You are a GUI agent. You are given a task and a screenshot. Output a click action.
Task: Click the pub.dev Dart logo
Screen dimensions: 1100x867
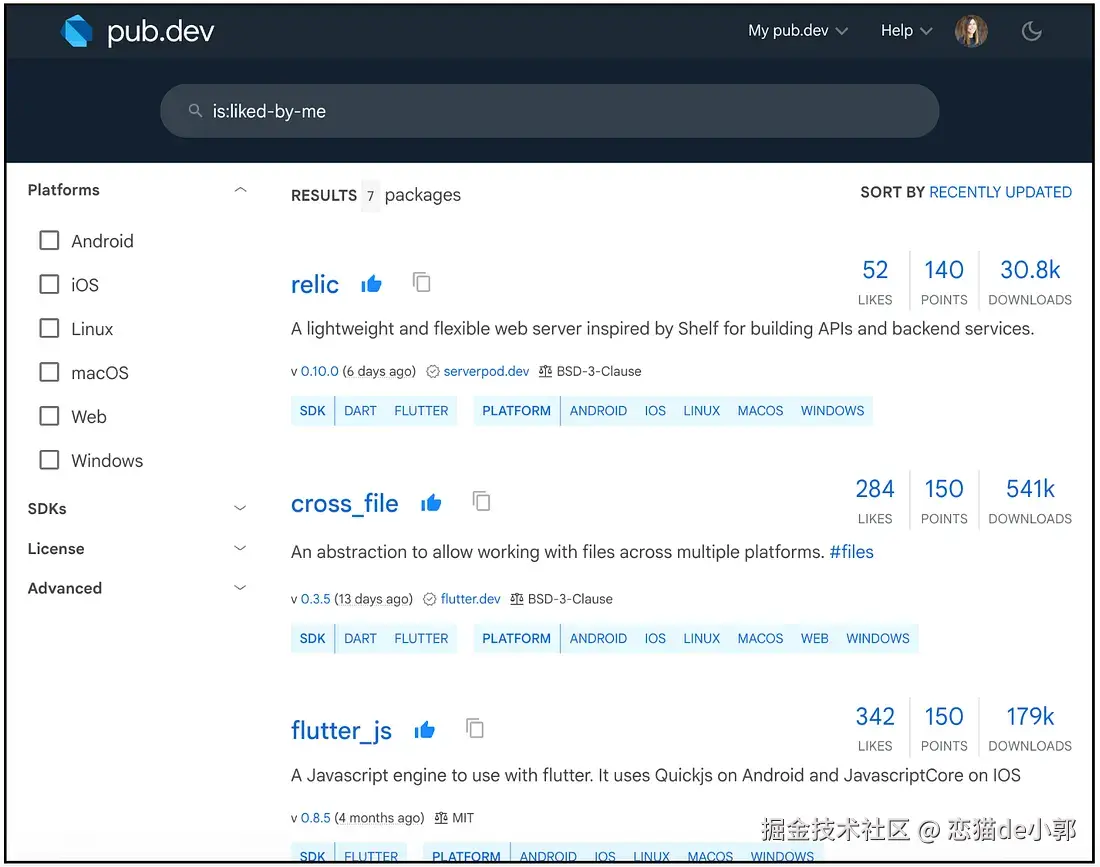click(77, 31)
